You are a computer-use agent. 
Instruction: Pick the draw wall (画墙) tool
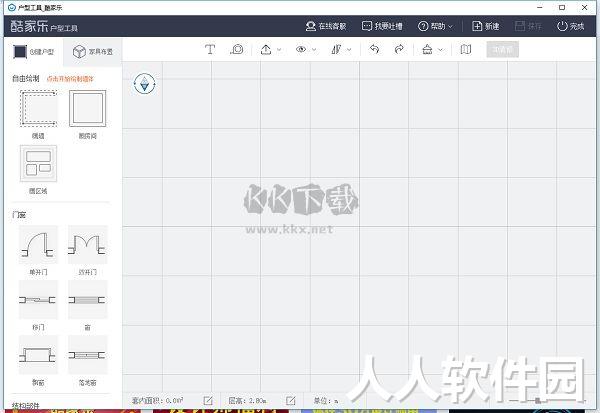tap(38, 109)
